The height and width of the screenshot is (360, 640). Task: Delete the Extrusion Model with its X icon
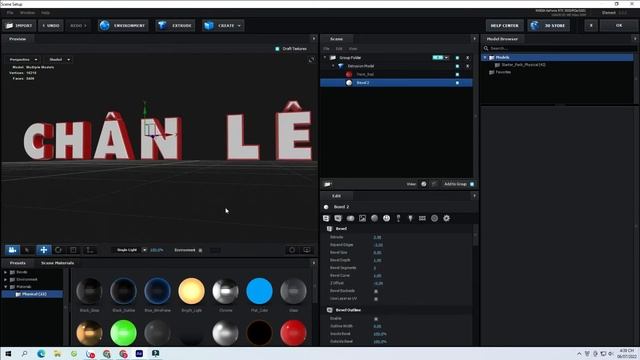pyautogui.click(x=467, y=66)
